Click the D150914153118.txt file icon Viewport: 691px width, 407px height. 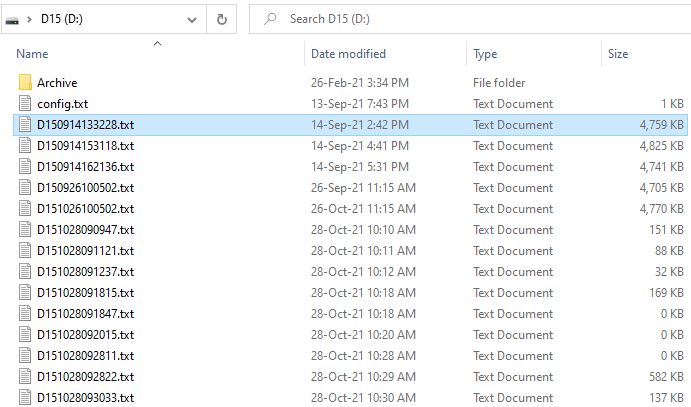26,146
